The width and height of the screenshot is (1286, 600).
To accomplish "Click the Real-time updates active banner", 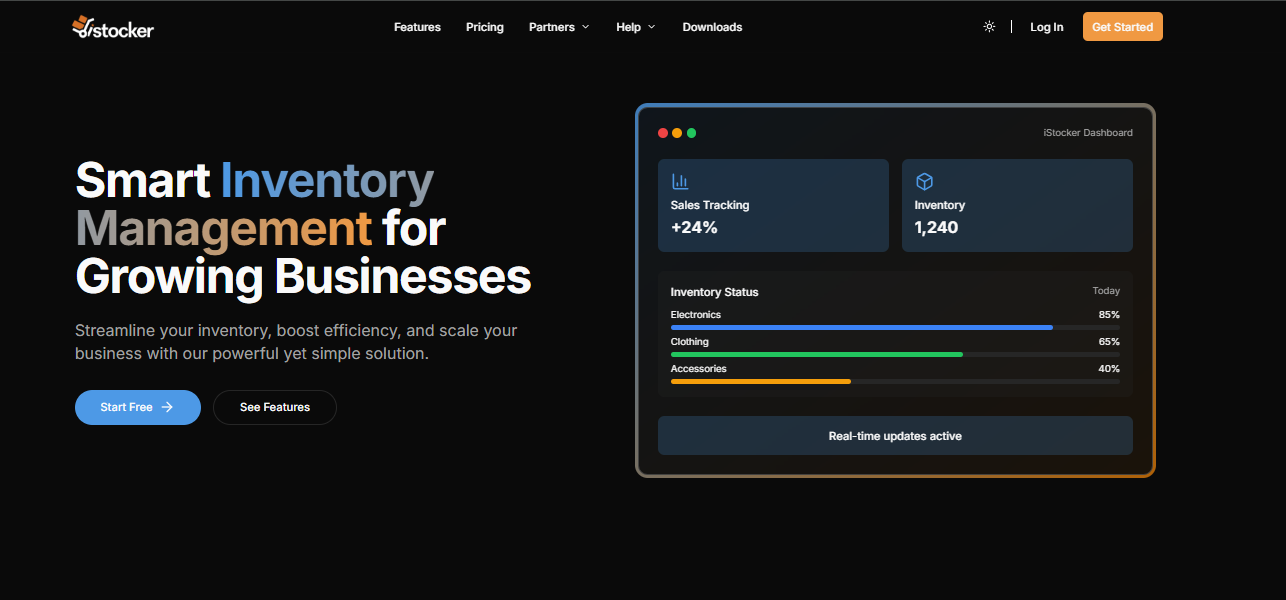I will pyautogui.click(x=895, y=436).
